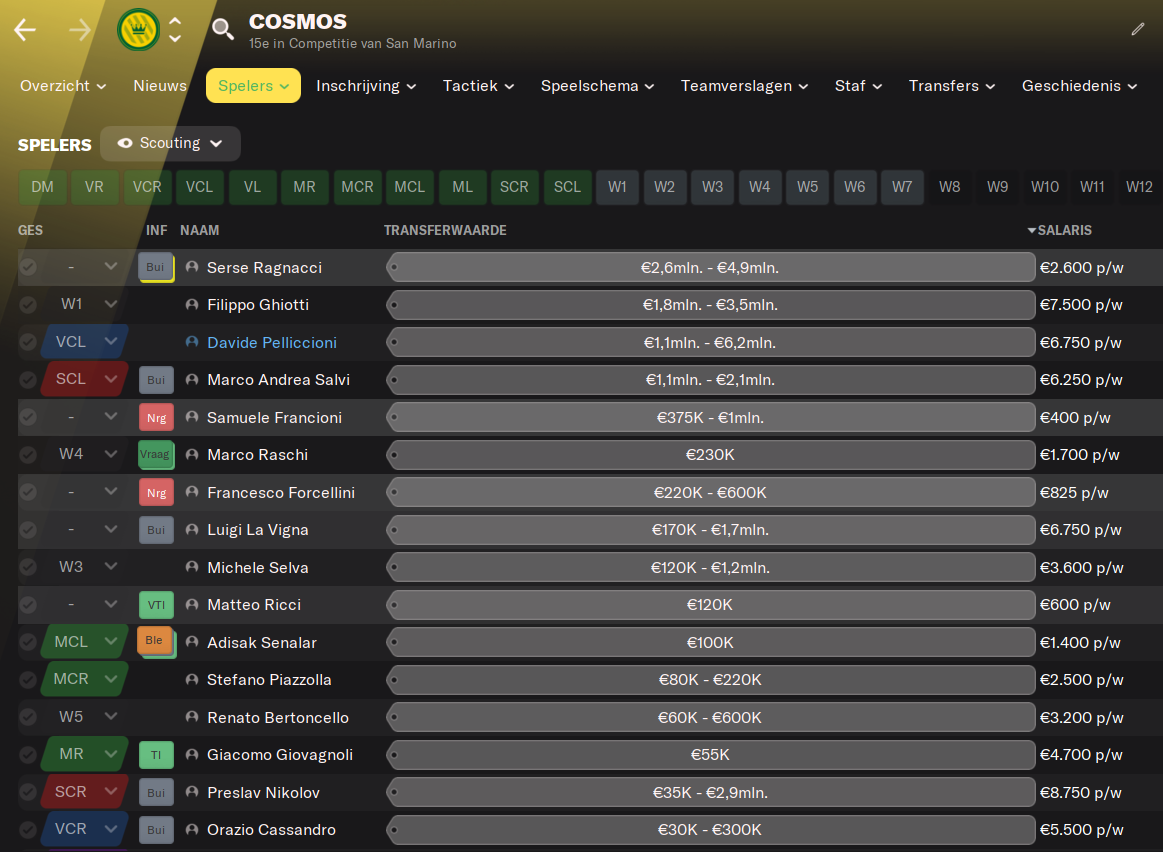Open search with the magnifier icon
The image size is (1163, 852).
click(223, 29)
